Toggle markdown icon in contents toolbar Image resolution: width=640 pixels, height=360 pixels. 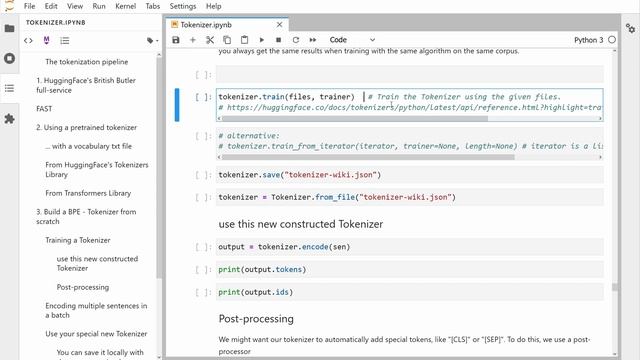[46, 40]
